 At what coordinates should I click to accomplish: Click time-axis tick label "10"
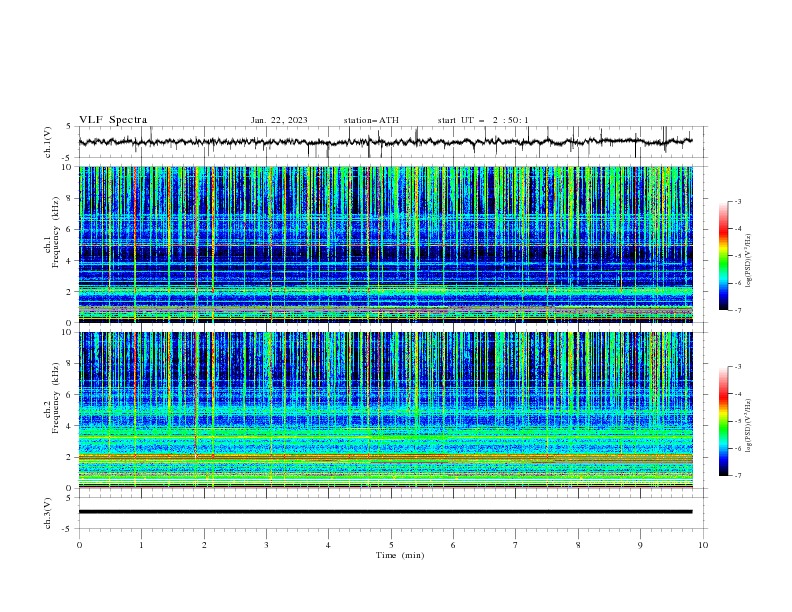pyautogui.click(x=703, y=545)
